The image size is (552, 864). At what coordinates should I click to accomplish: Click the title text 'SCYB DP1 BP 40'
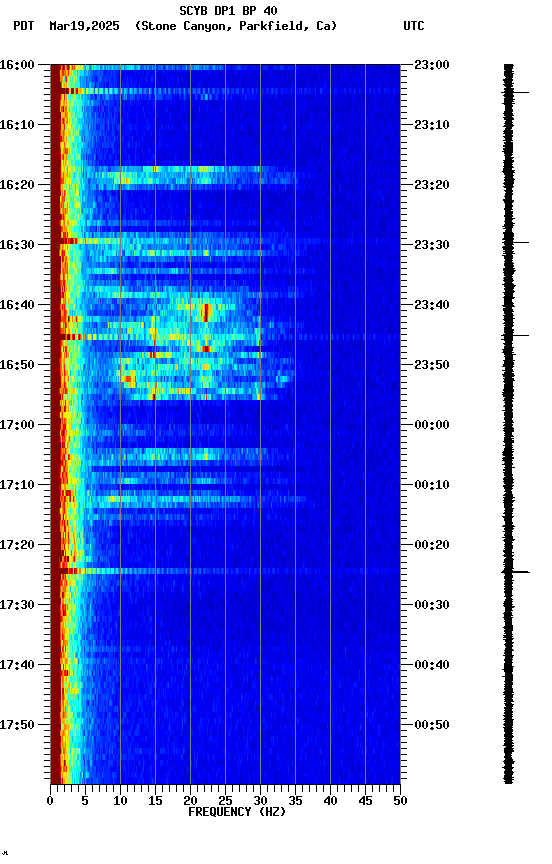point(228,10)
